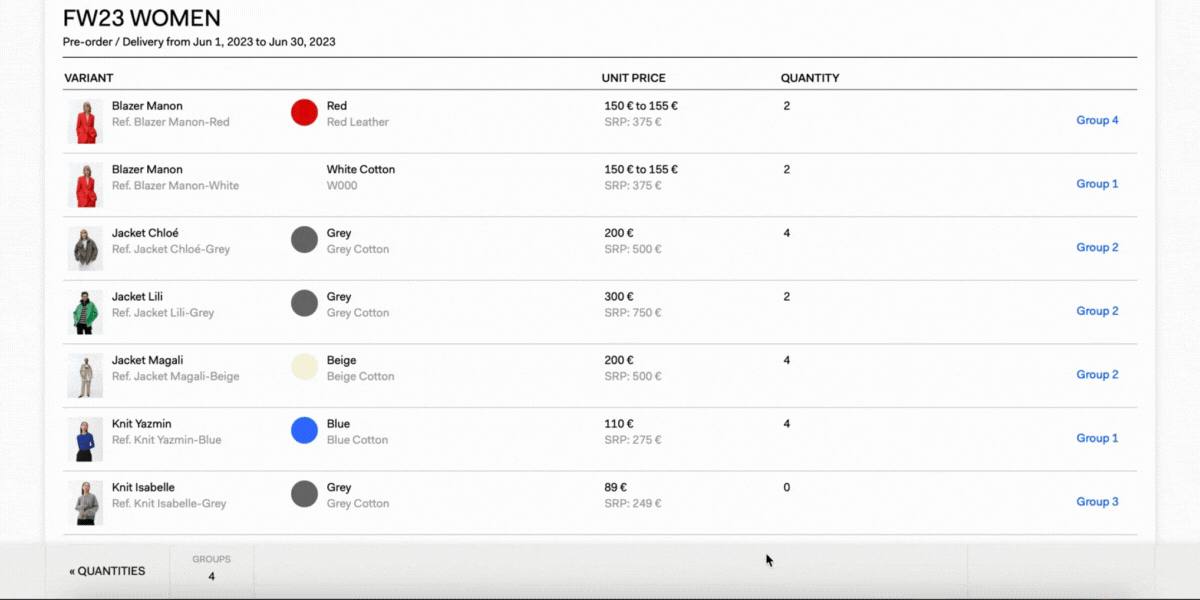Click the GROUPS 4 counter in the bottom bar
This screenshot has height=600, width=1200.
(x=211, y=568)
